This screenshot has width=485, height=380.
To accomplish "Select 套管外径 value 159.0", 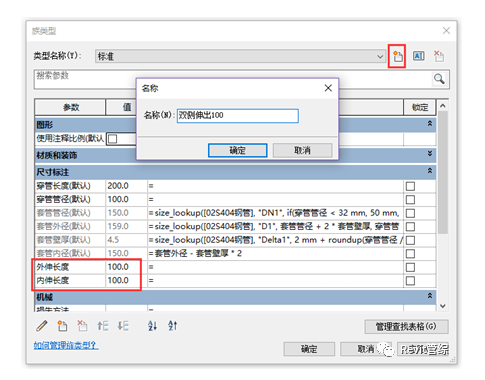I will pos(118,227).
